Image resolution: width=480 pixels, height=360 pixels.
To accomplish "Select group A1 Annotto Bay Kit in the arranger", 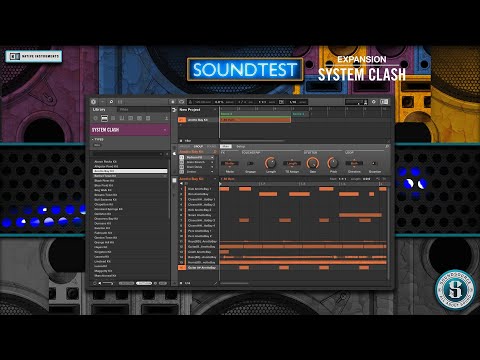I will click(198, 120).
